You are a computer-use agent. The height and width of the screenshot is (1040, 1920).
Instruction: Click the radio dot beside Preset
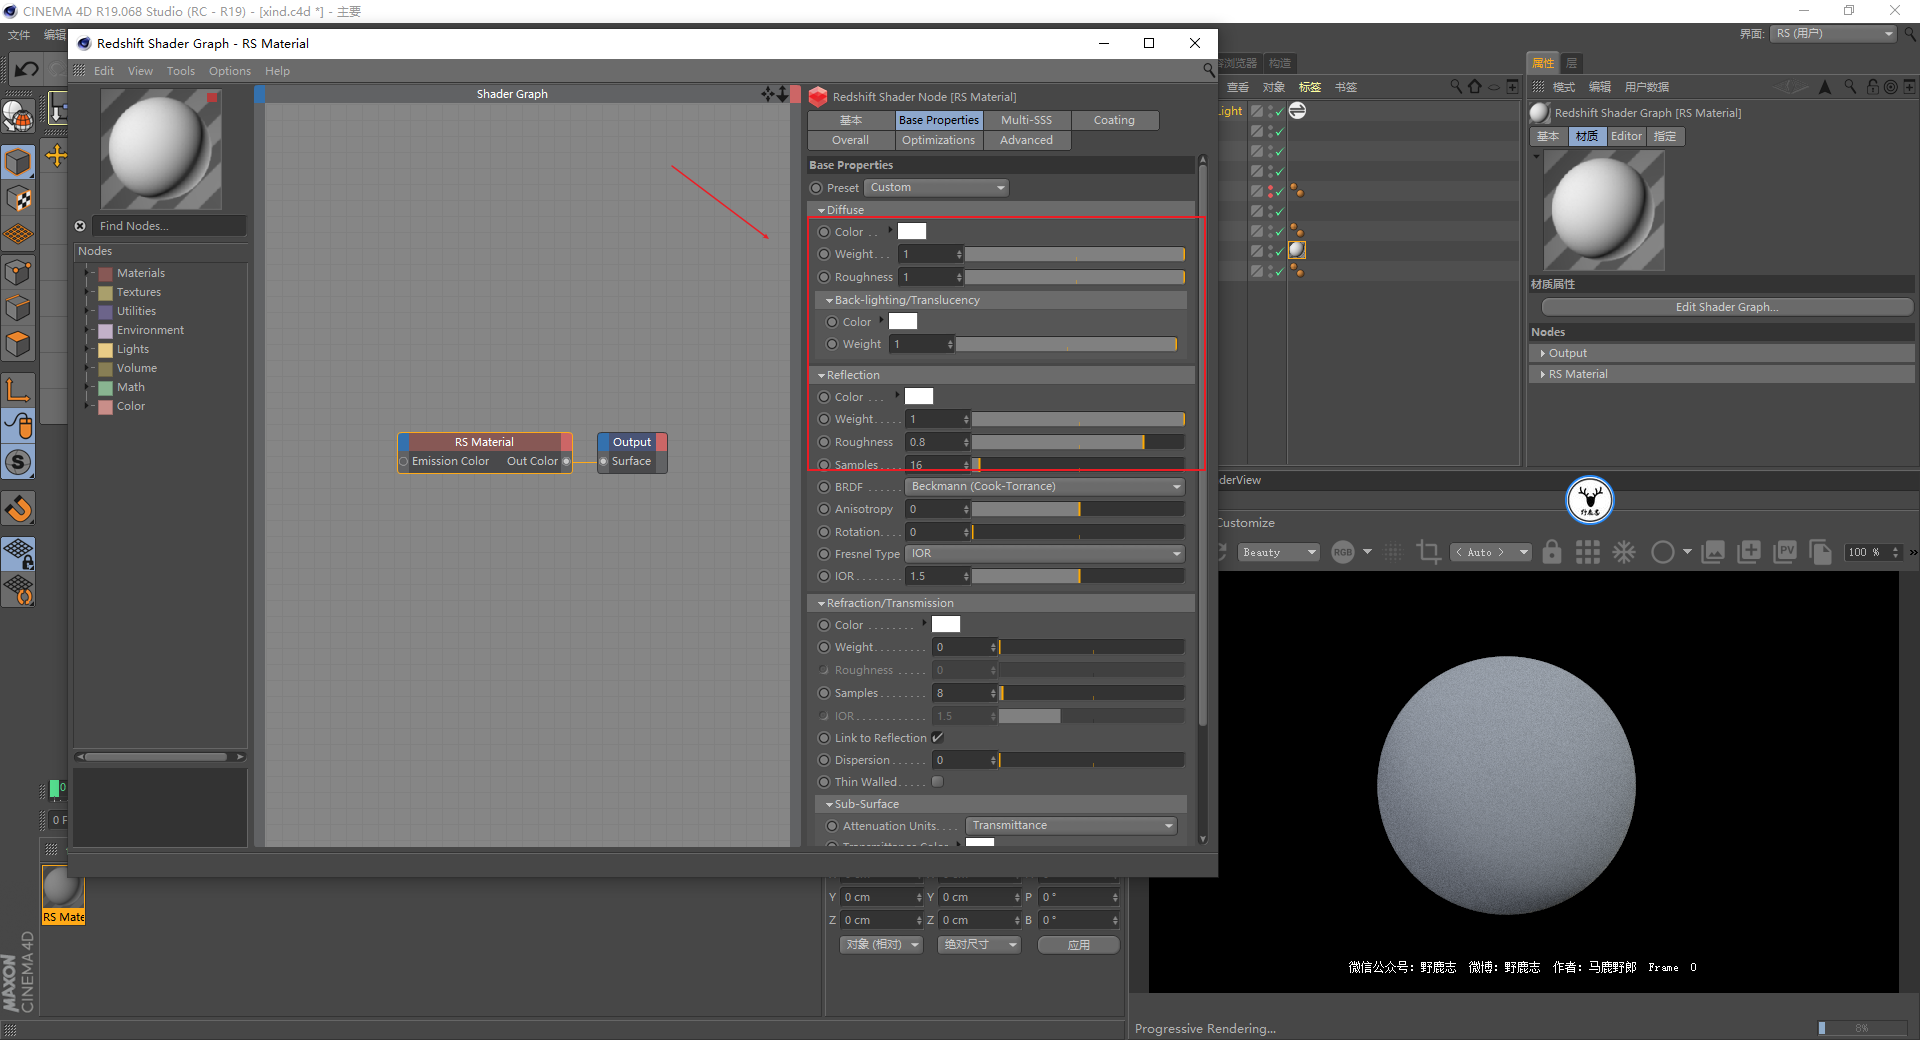[816, 188]
